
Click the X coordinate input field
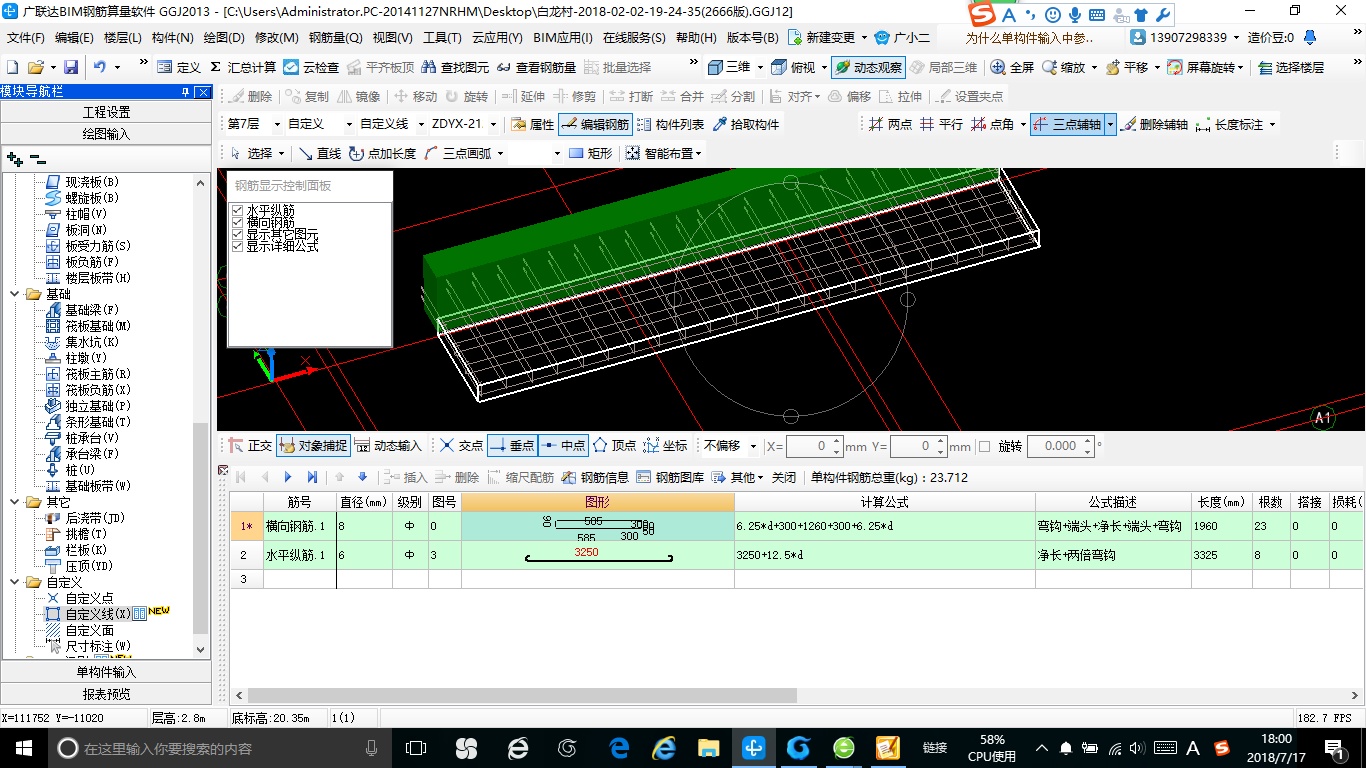pyautogui.click(x=814, y=446)
